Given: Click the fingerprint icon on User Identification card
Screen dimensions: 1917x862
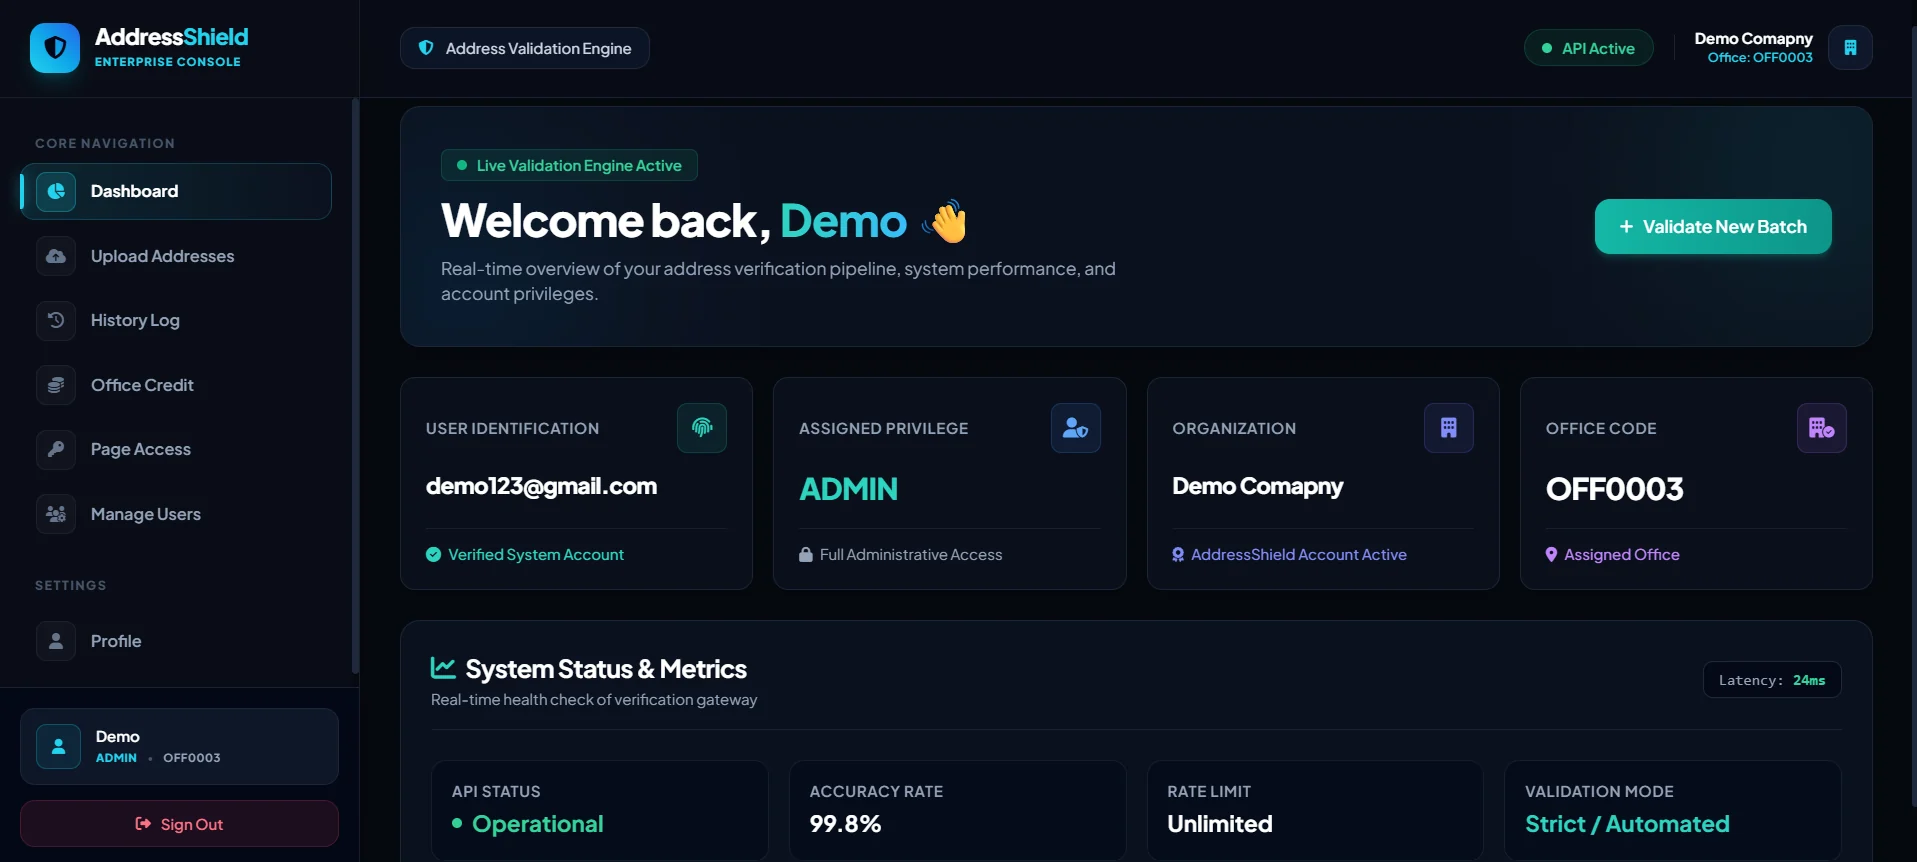Looking at the screenshot, I should point(702,428).
